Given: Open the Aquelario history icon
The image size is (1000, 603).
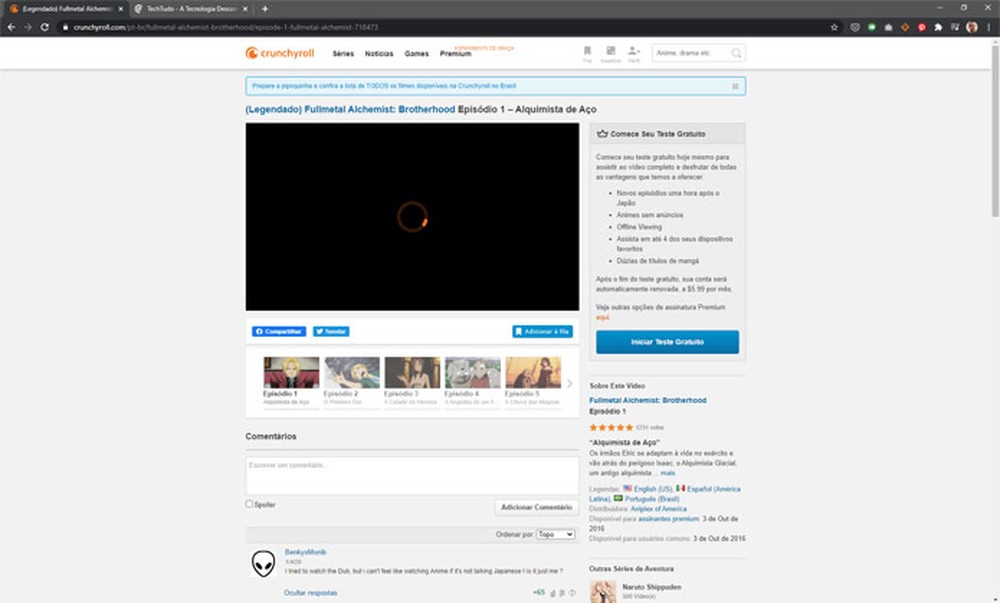Looking at the screenshot, I should point(610,50).
